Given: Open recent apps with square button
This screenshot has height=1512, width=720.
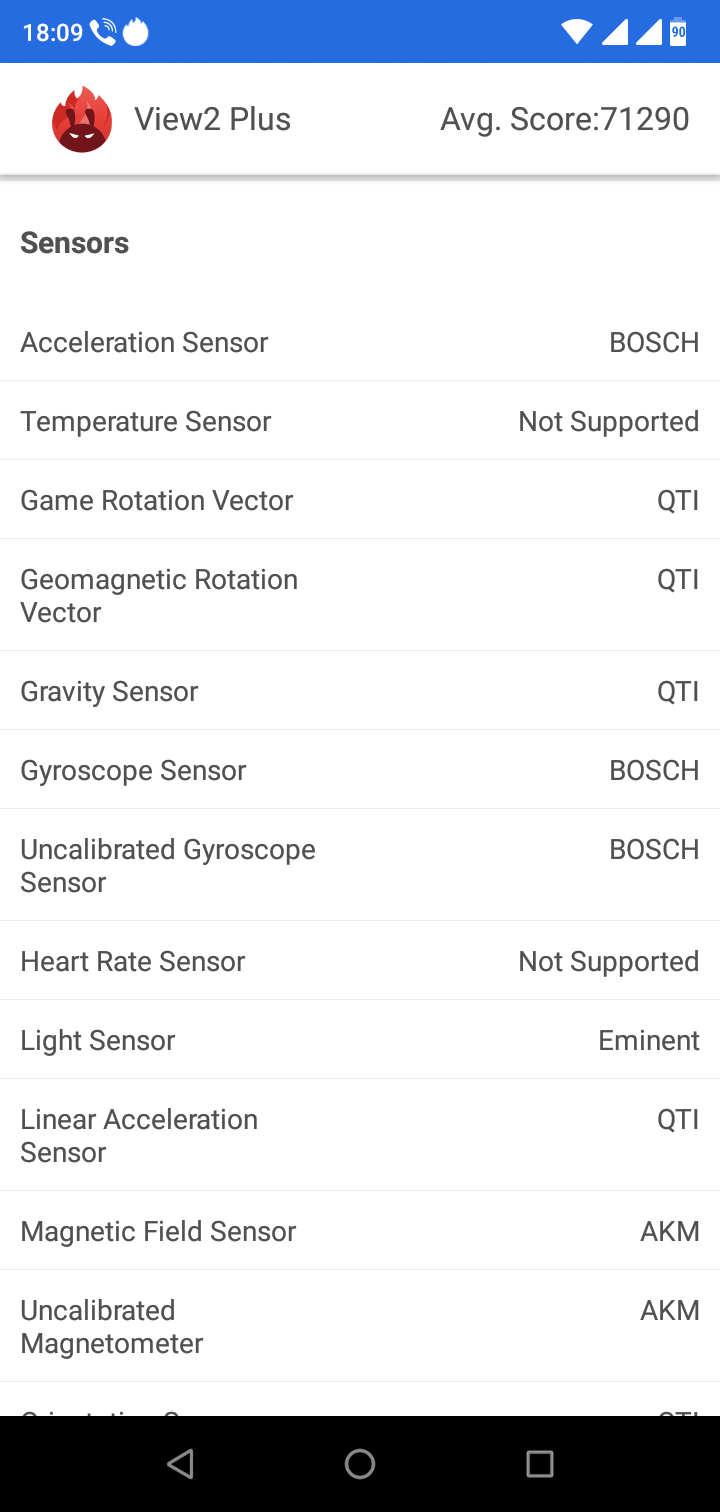Looking at the screenshot, I should click(x=540, y=1464).
